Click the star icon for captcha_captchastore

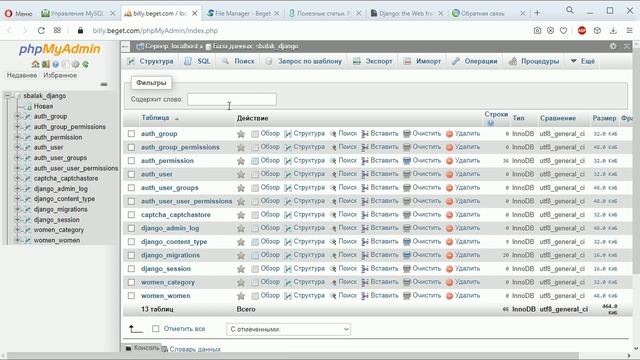point(241,215)
